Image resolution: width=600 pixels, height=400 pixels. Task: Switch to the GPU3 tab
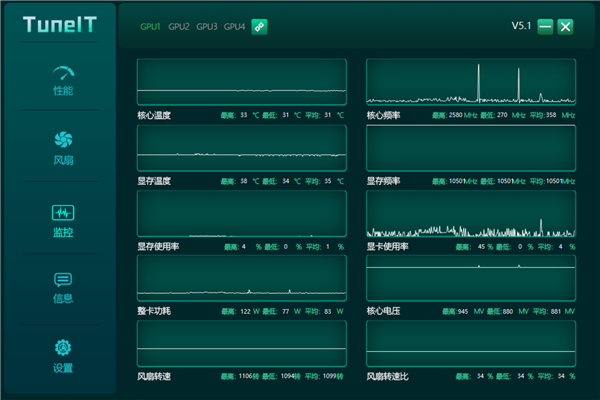tap(206, 26)
